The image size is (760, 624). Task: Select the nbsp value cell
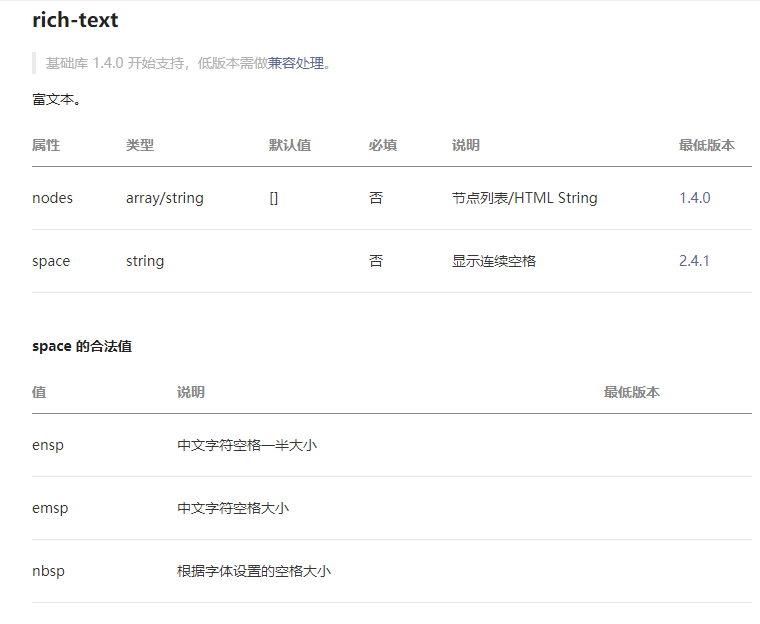(x=48, y=571)
